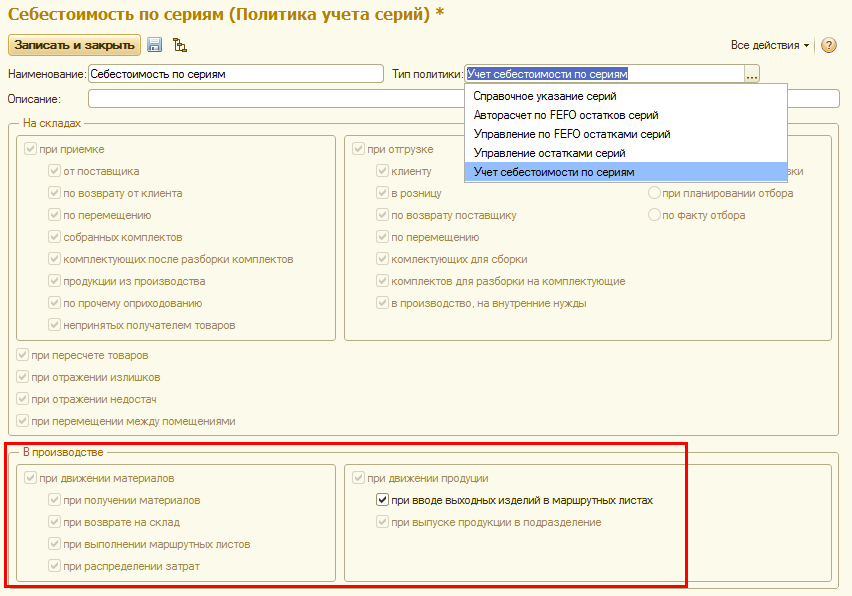Toggle 'при возврате на склад' checkbox
Image resolution: width=852 pixels, height=596 pixels.
coord(54,522)
